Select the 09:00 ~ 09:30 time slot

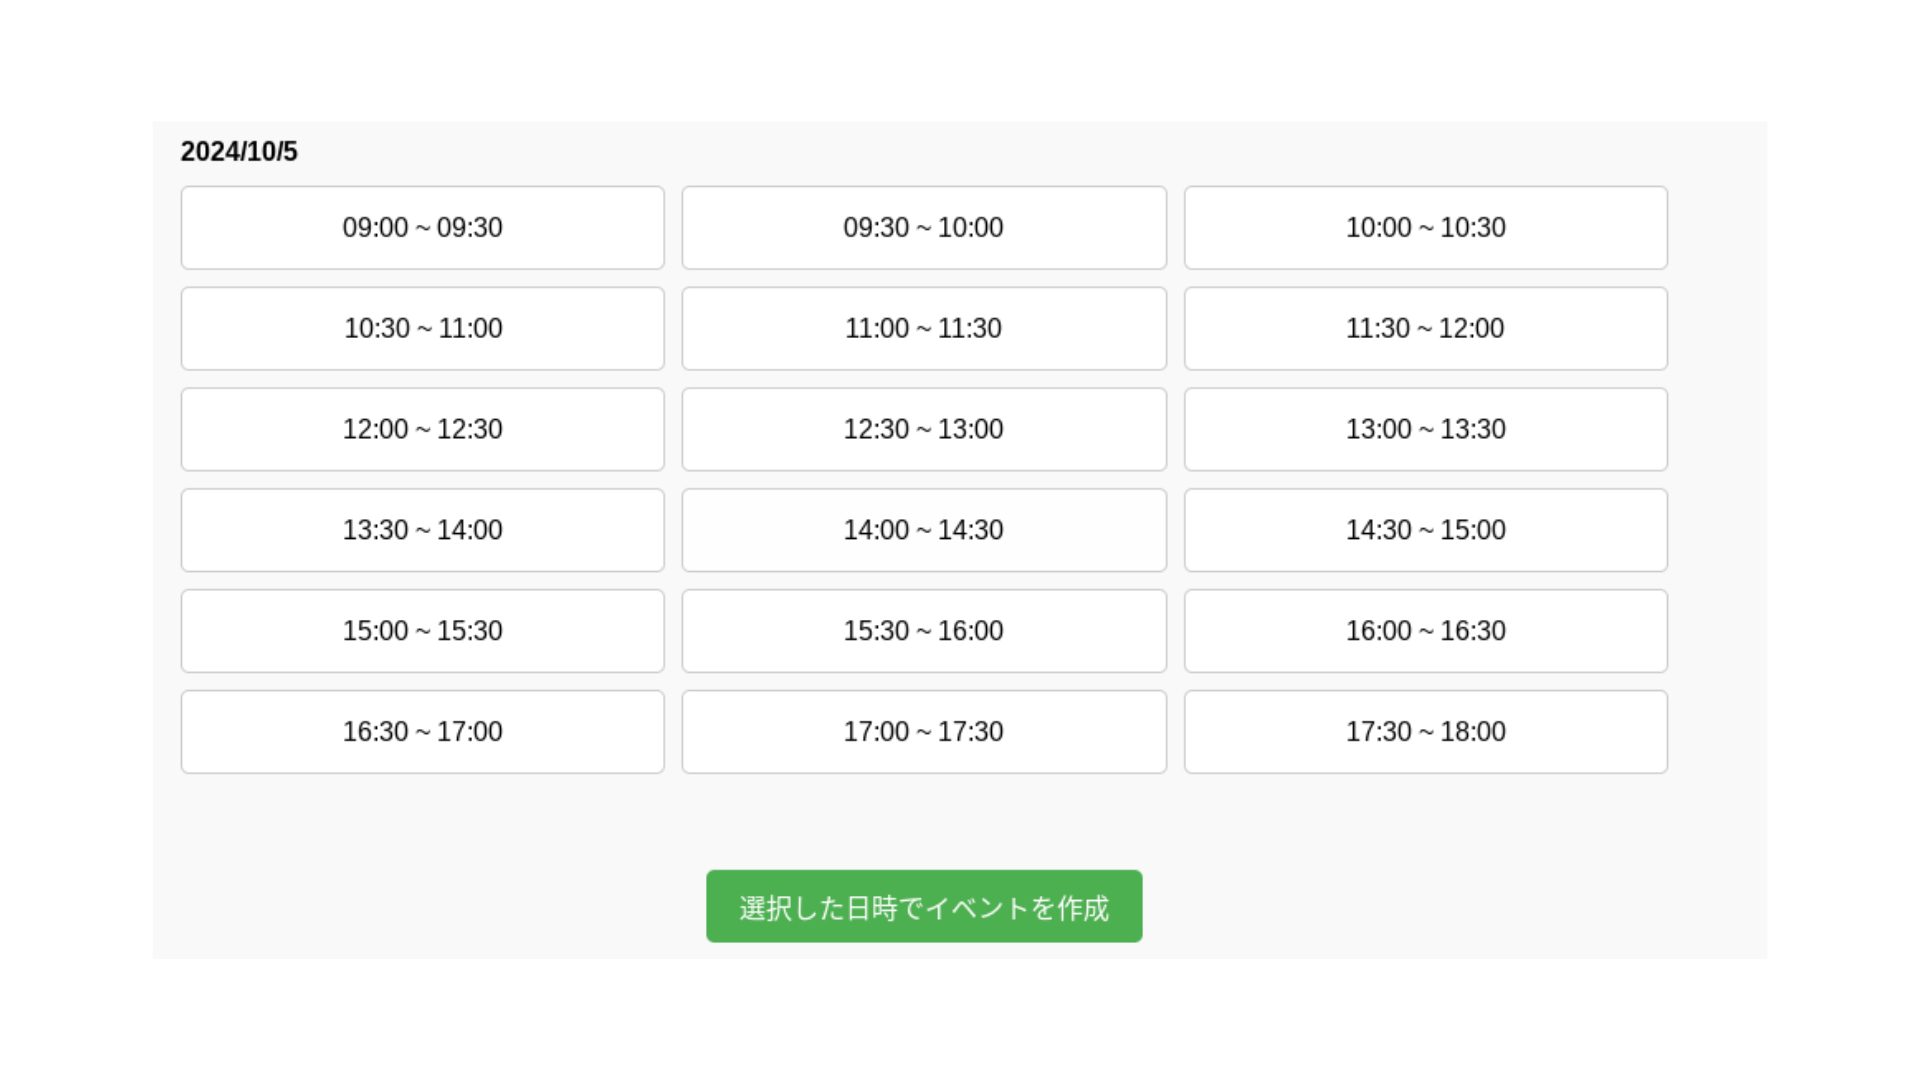click(x=422, y=227)
